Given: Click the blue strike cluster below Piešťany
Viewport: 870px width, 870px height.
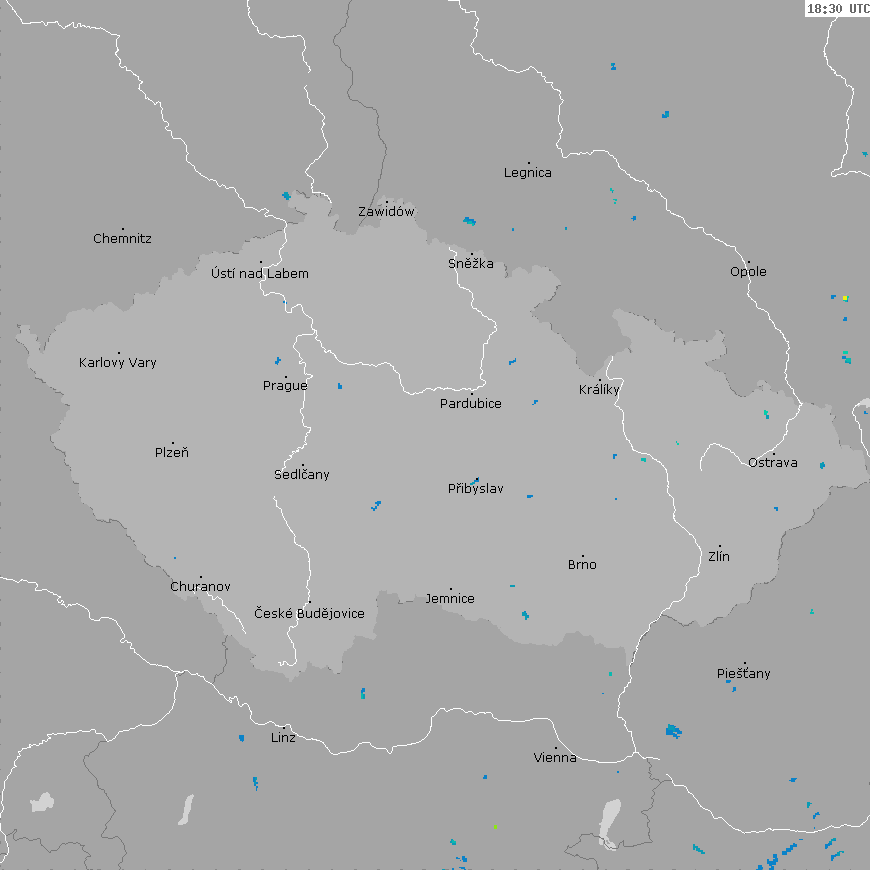Looking at the screenshot, I should [673, 731].
